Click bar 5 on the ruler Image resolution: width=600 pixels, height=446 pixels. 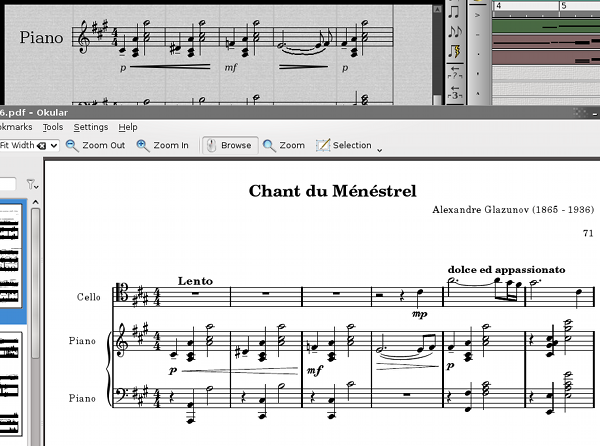coord(564,6)
